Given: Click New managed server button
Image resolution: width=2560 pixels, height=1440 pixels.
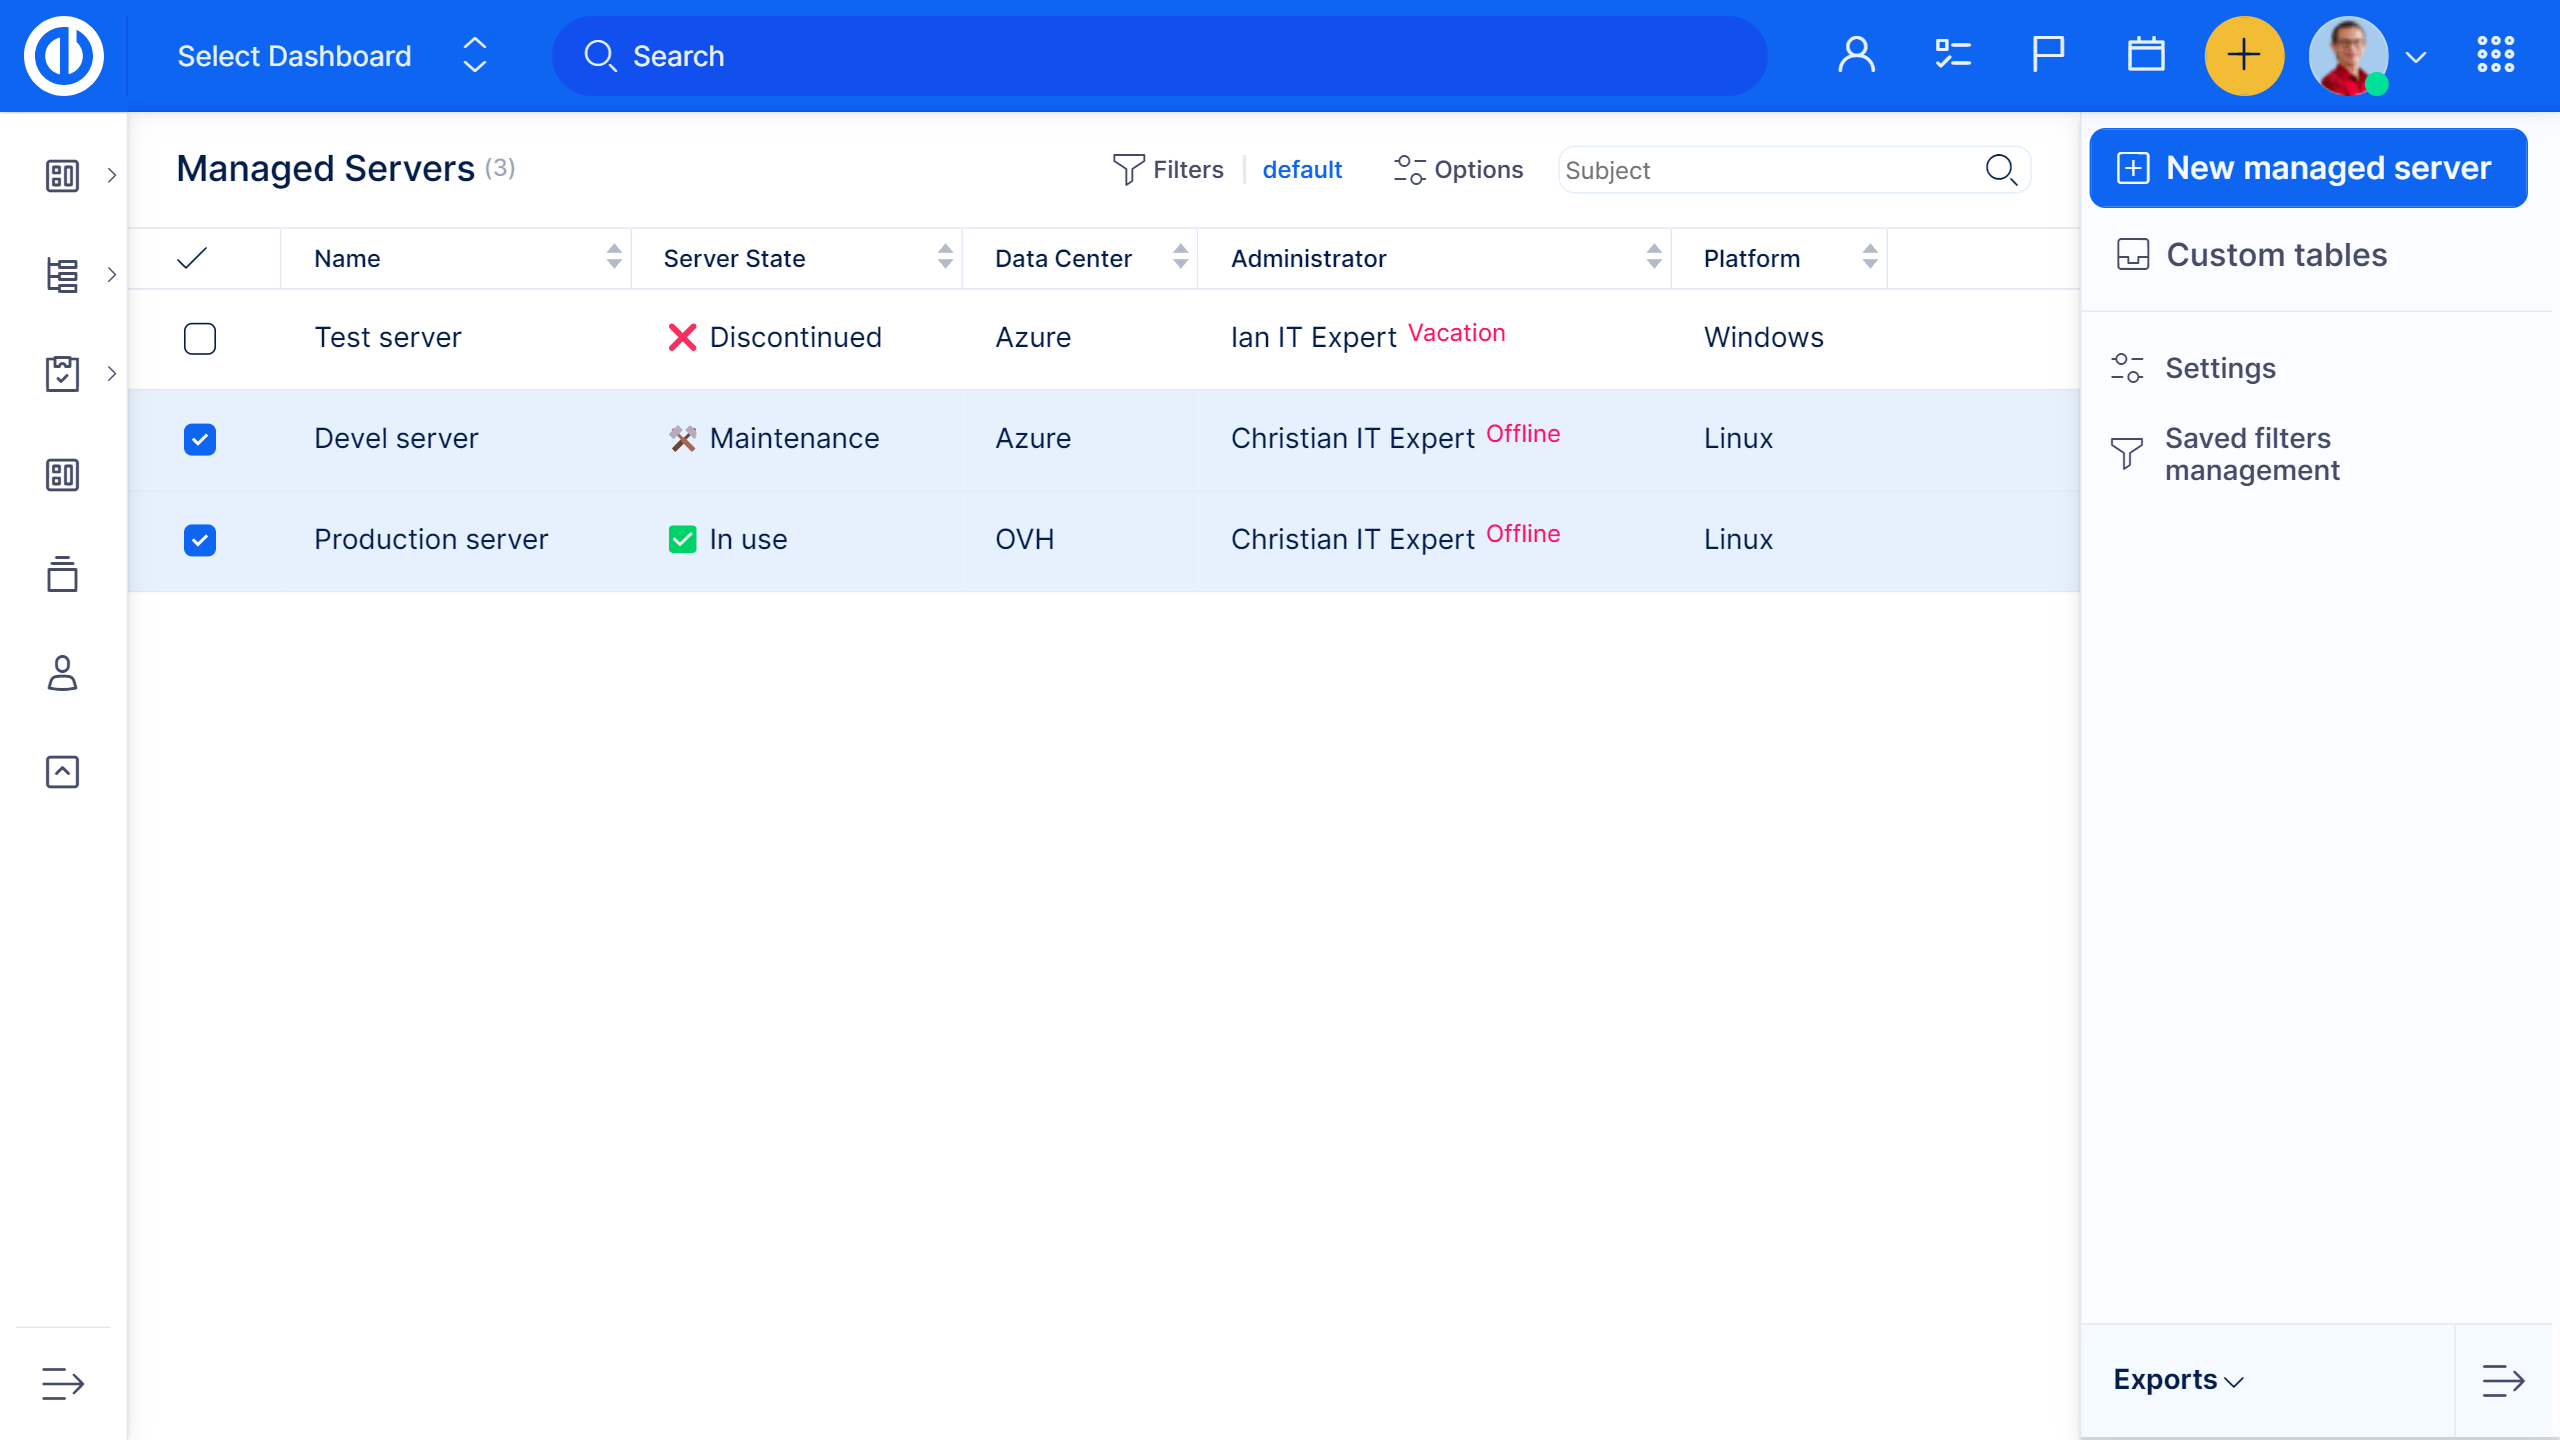Looking at the screenshot, I should click(x=2307, y=169).
